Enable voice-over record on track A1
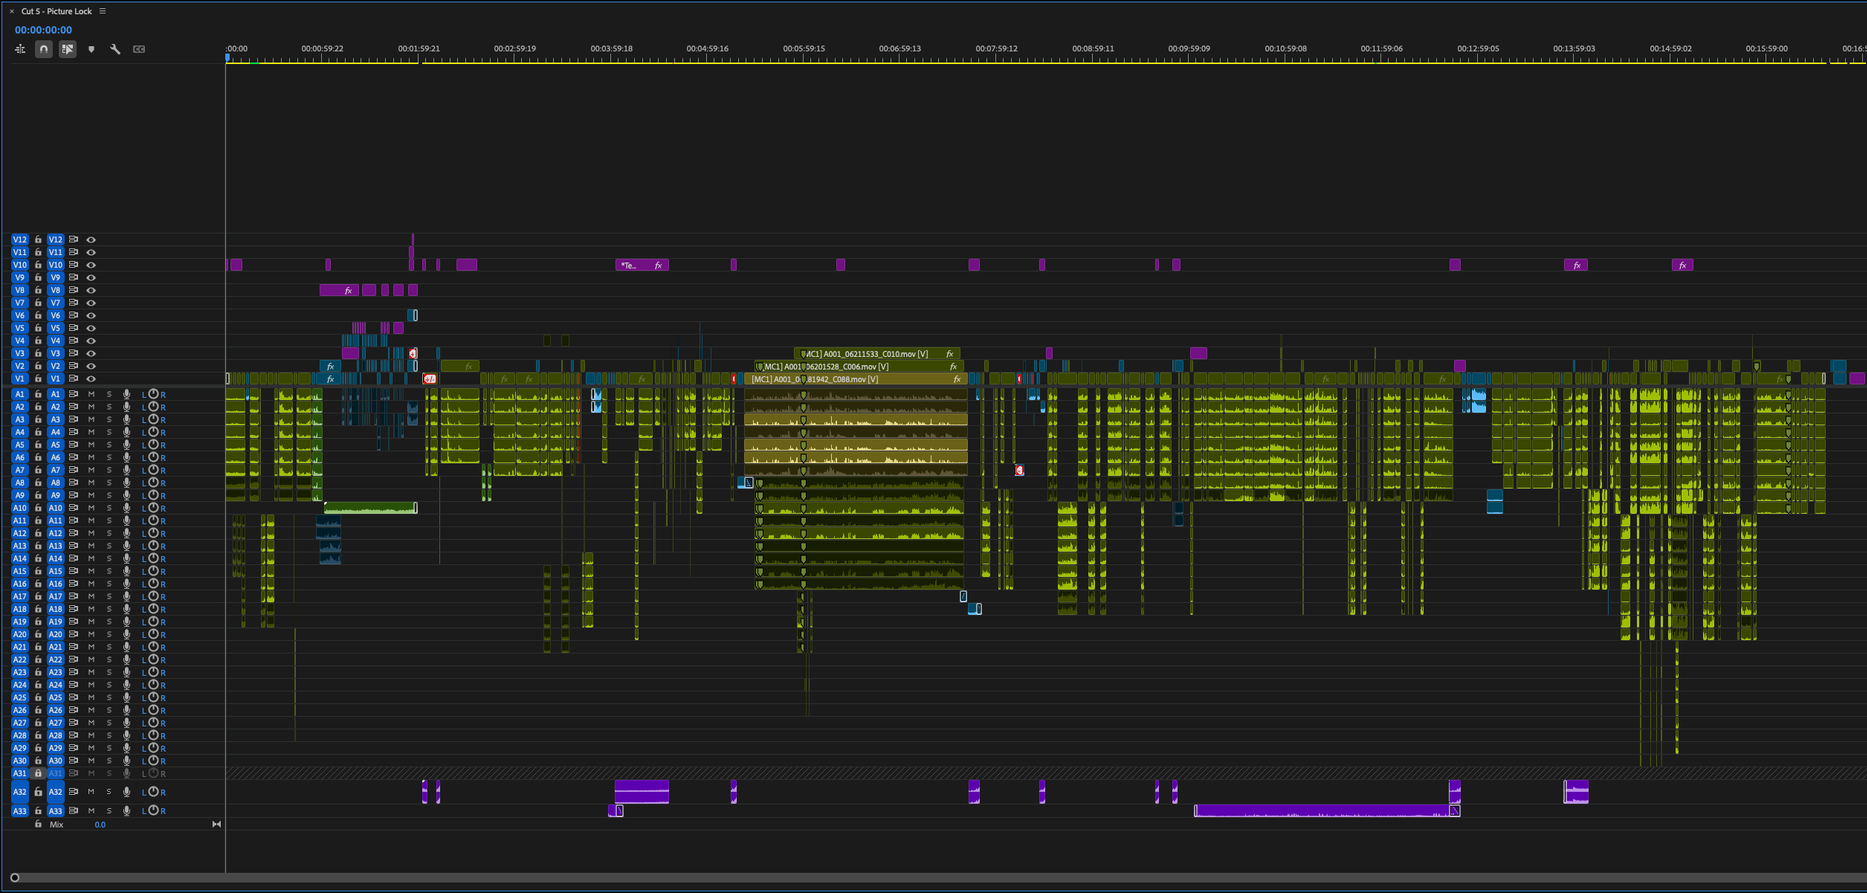This screenshot has width=1867, height=893. click(x=126, y=395)
